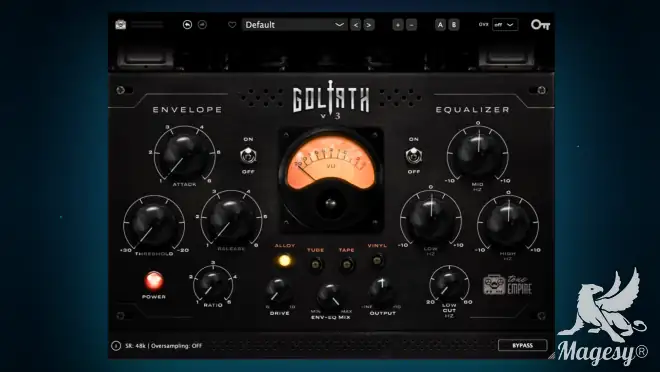660x372 pixels.
Task: Open the OVS oversampling dropdown
Action: [505, 25]
